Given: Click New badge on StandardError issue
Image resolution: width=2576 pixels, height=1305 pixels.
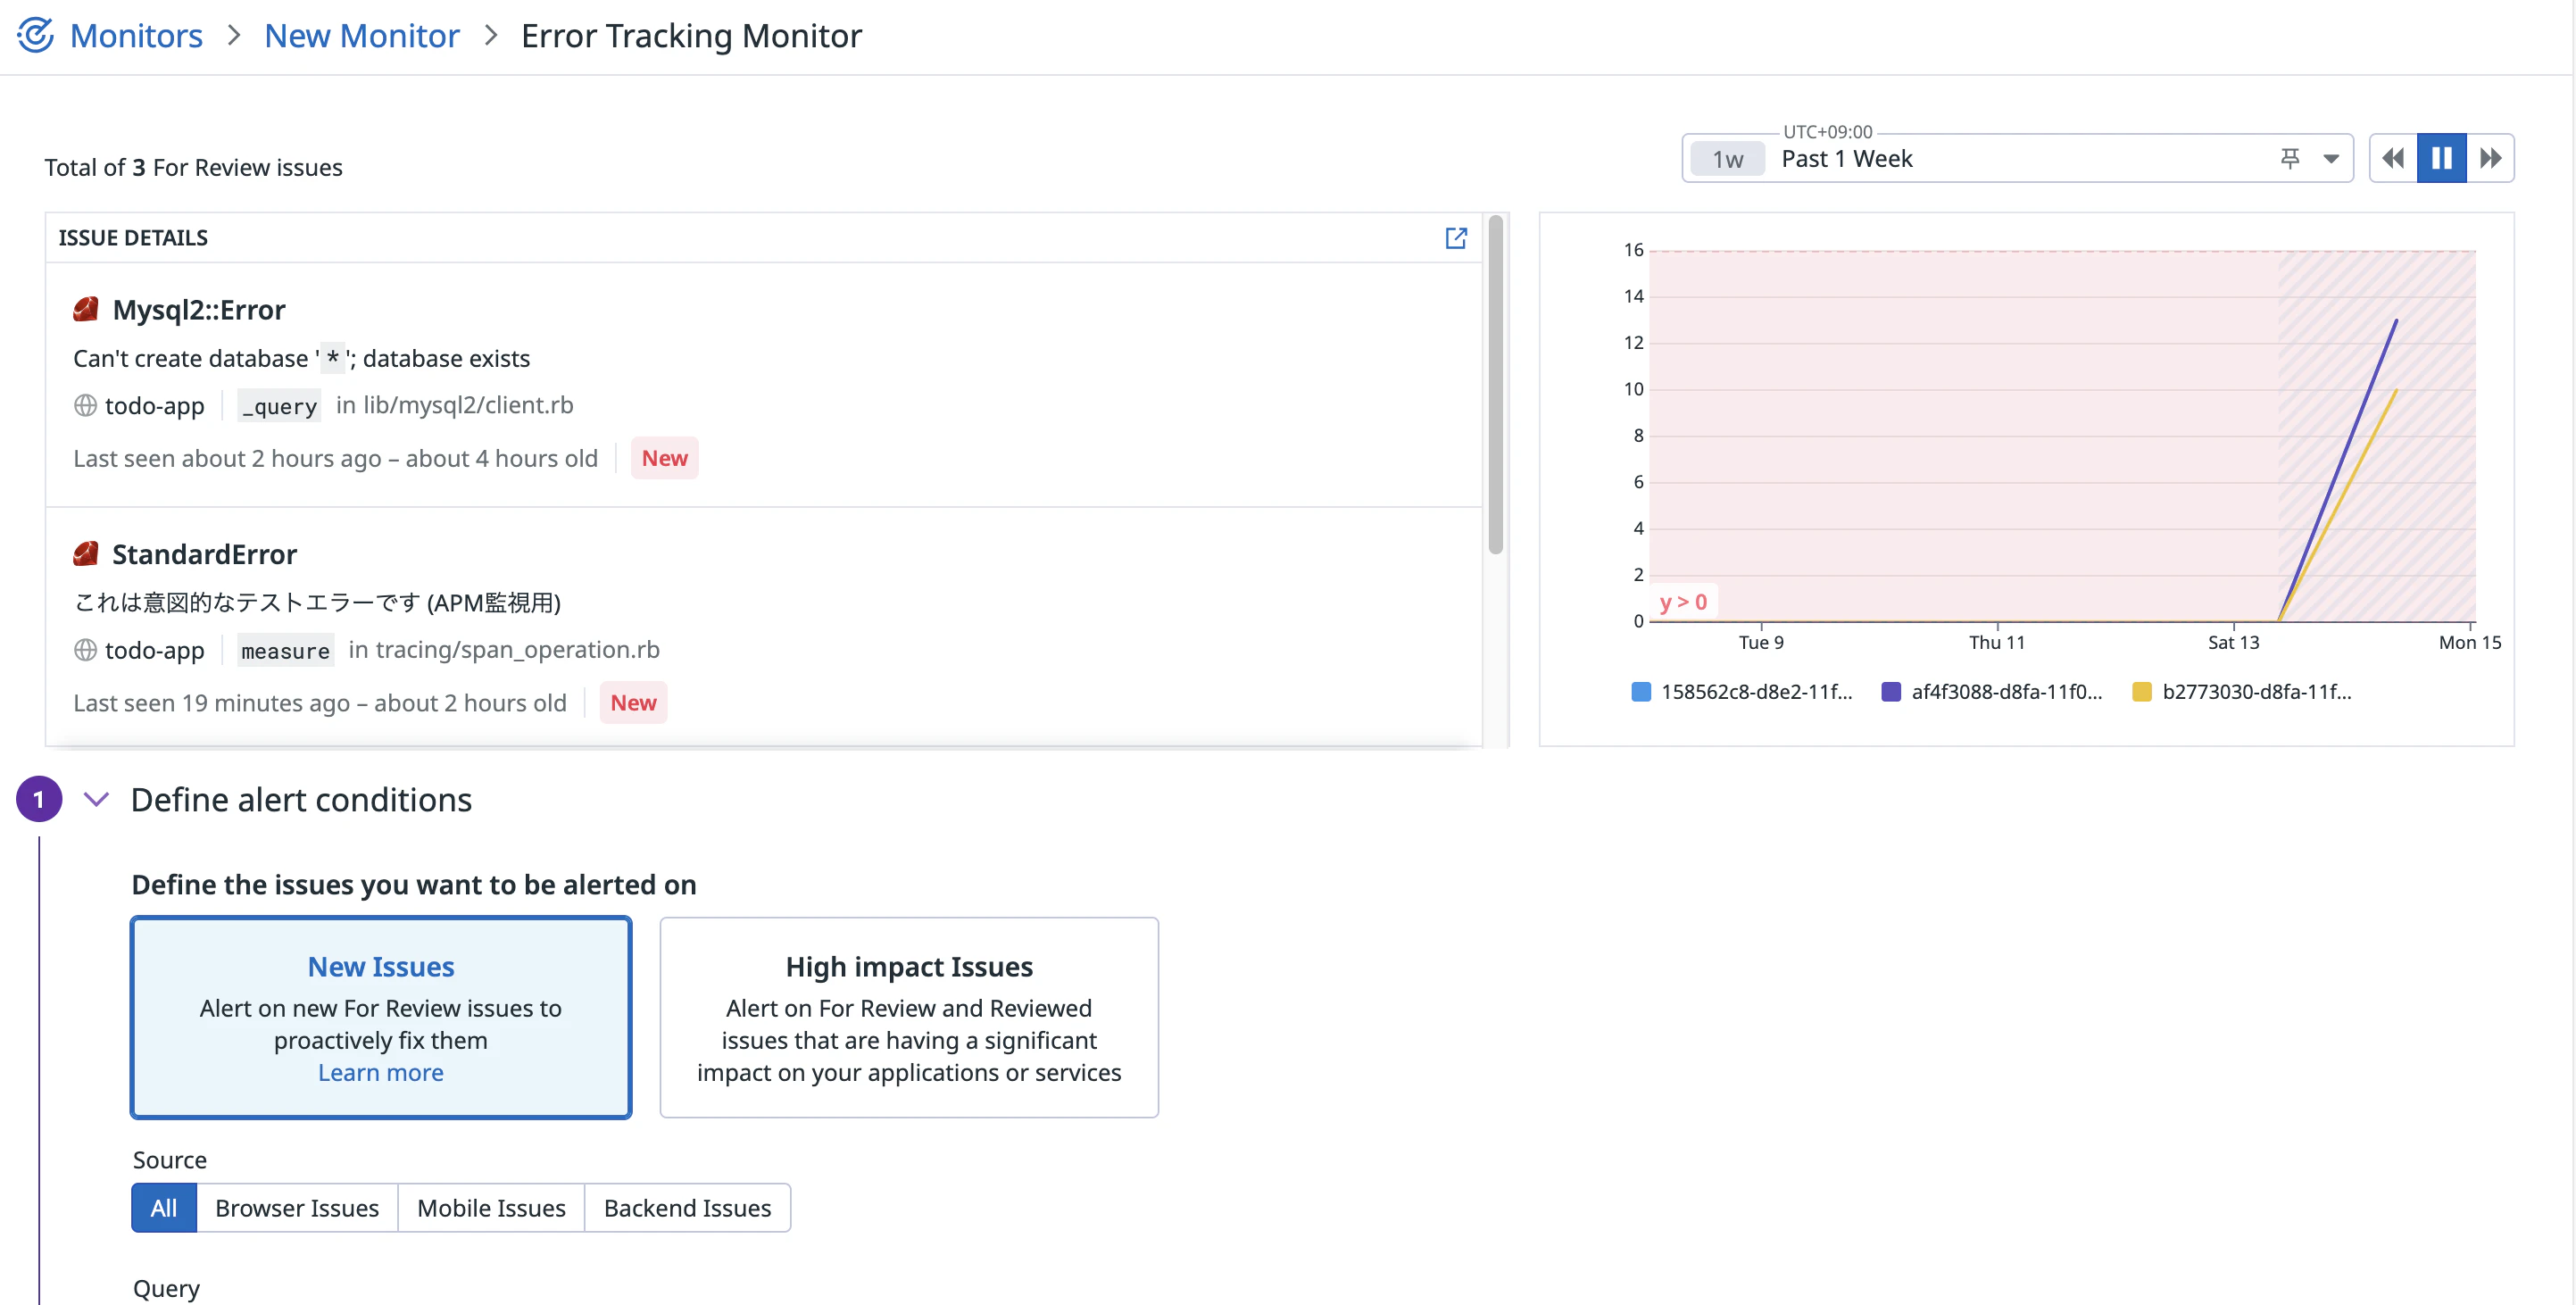Looking at the screenshot, I should point(633,703).
